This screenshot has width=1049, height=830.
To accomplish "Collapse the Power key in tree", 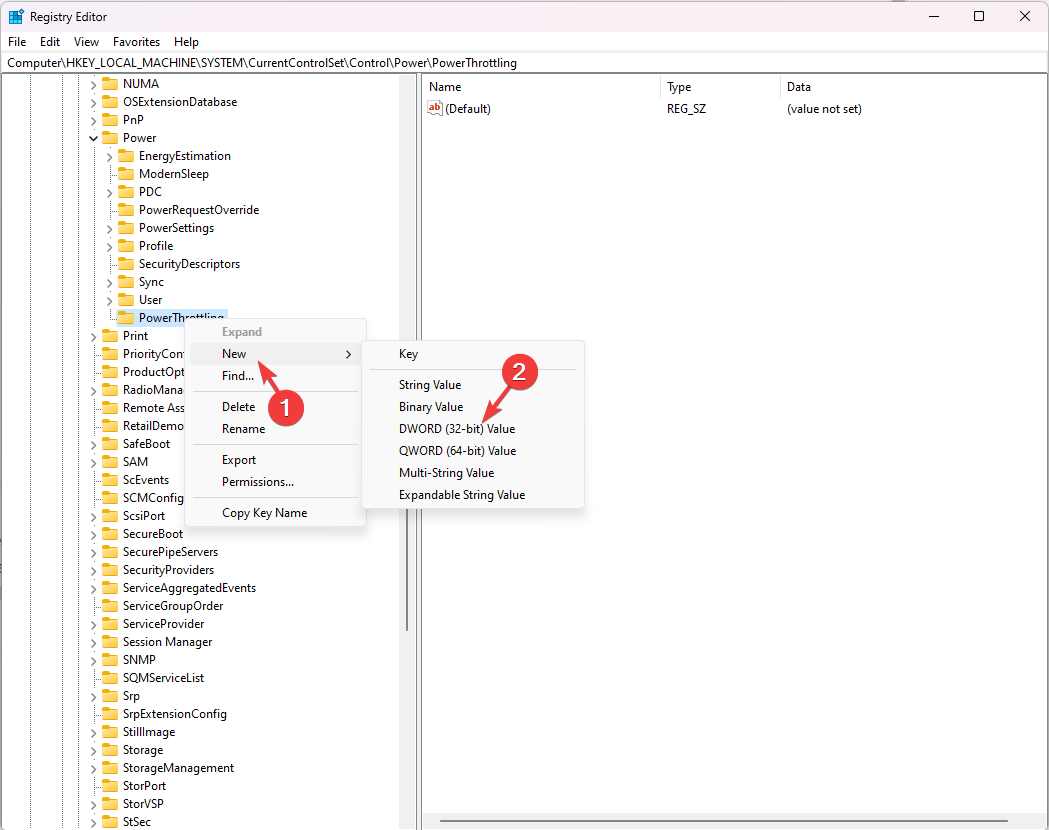I will point(93,138).
